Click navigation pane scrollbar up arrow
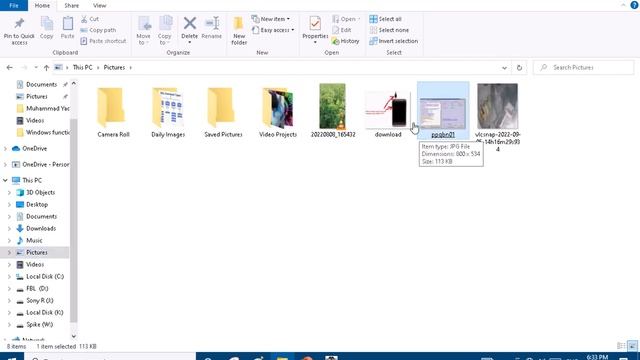Screen dimensions: 640x360 coord(73,83)
